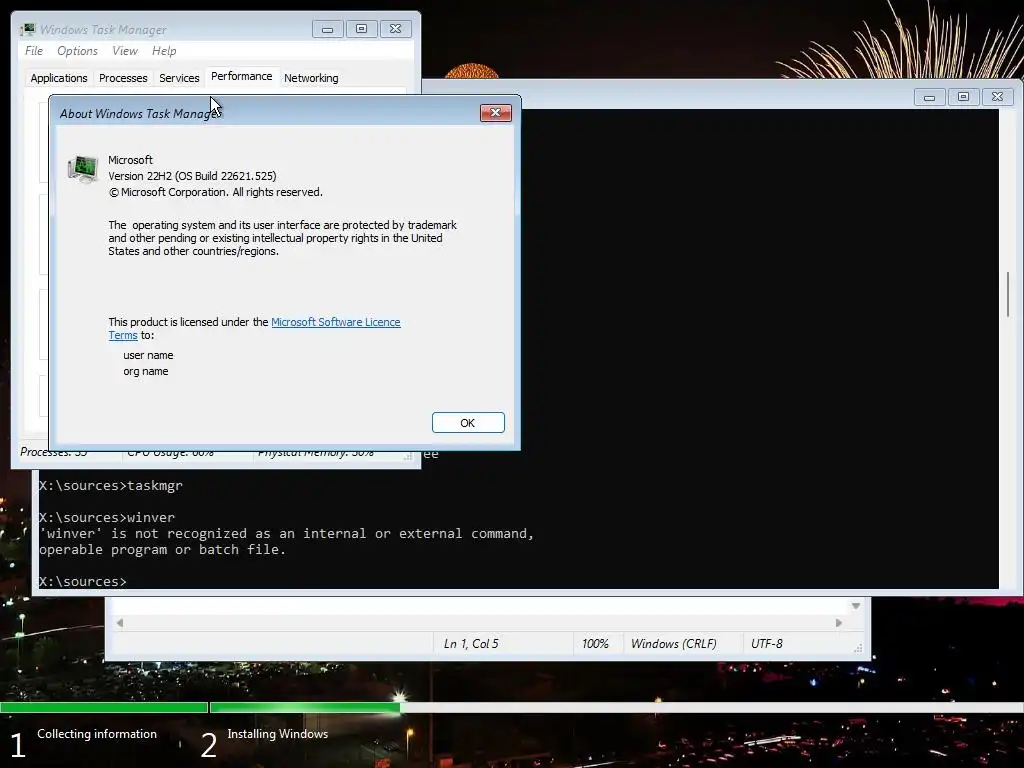Click the Installing Windows progress segment
Screen dimensions: 1024x768
coord(305,707)
